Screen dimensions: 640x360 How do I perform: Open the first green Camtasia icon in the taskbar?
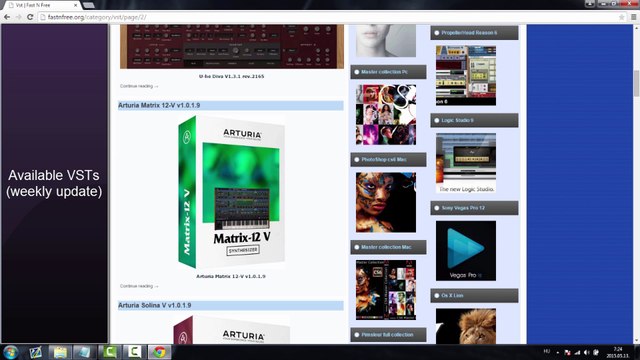point(109,352)
